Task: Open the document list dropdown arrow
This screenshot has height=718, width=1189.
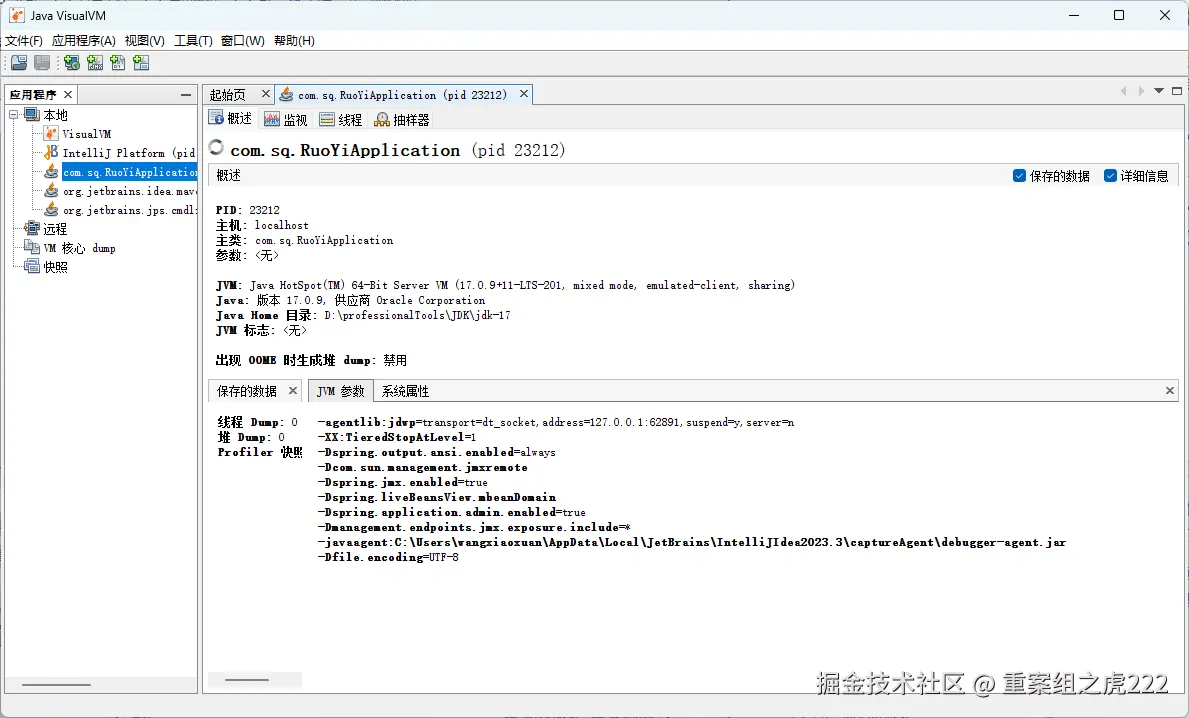Action: coord(1159,91)
